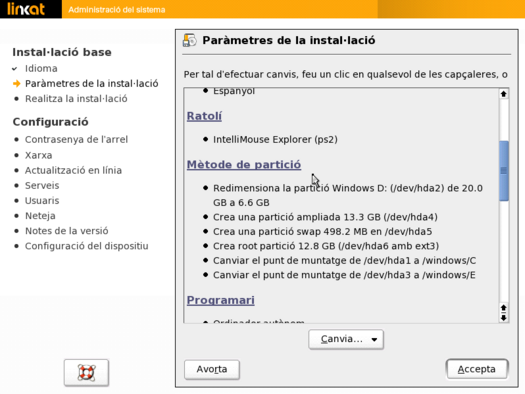525x394 pixels.
Task: Click the Instal·lació base heading
Action: tap(62, 52)
